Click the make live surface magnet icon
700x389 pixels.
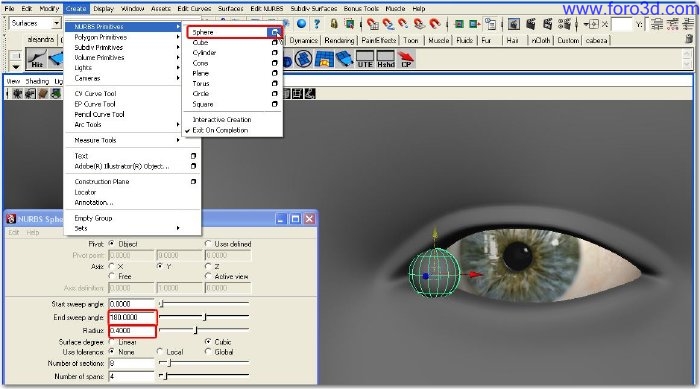click(434, 24)
